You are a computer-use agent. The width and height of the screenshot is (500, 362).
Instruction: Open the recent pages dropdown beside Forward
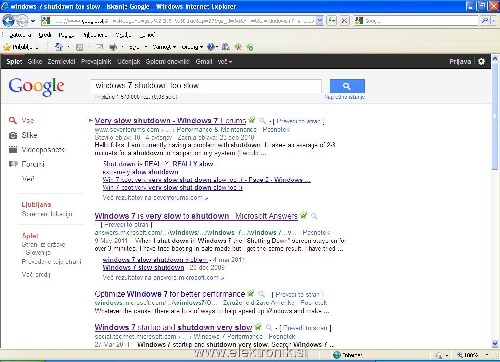point(33,21)
